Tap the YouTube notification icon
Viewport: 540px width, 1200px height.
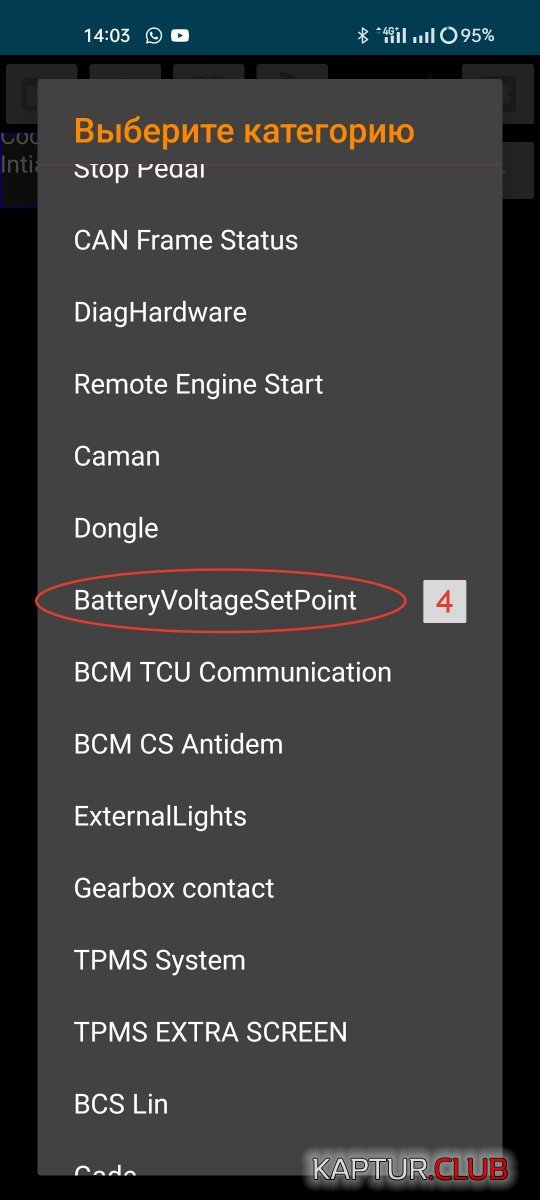pos(180,35)
